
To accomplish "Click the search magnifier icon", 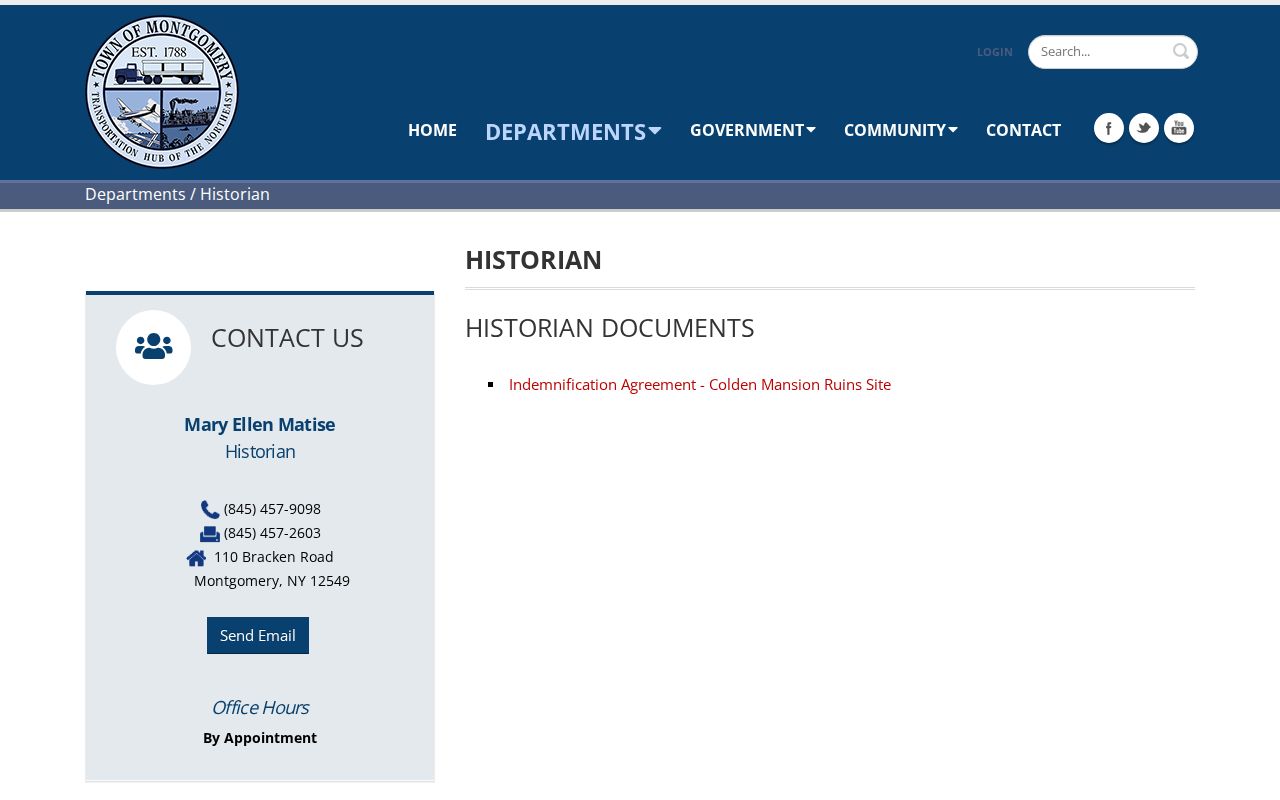I will pyautogui.click(x=1181, y=51).
